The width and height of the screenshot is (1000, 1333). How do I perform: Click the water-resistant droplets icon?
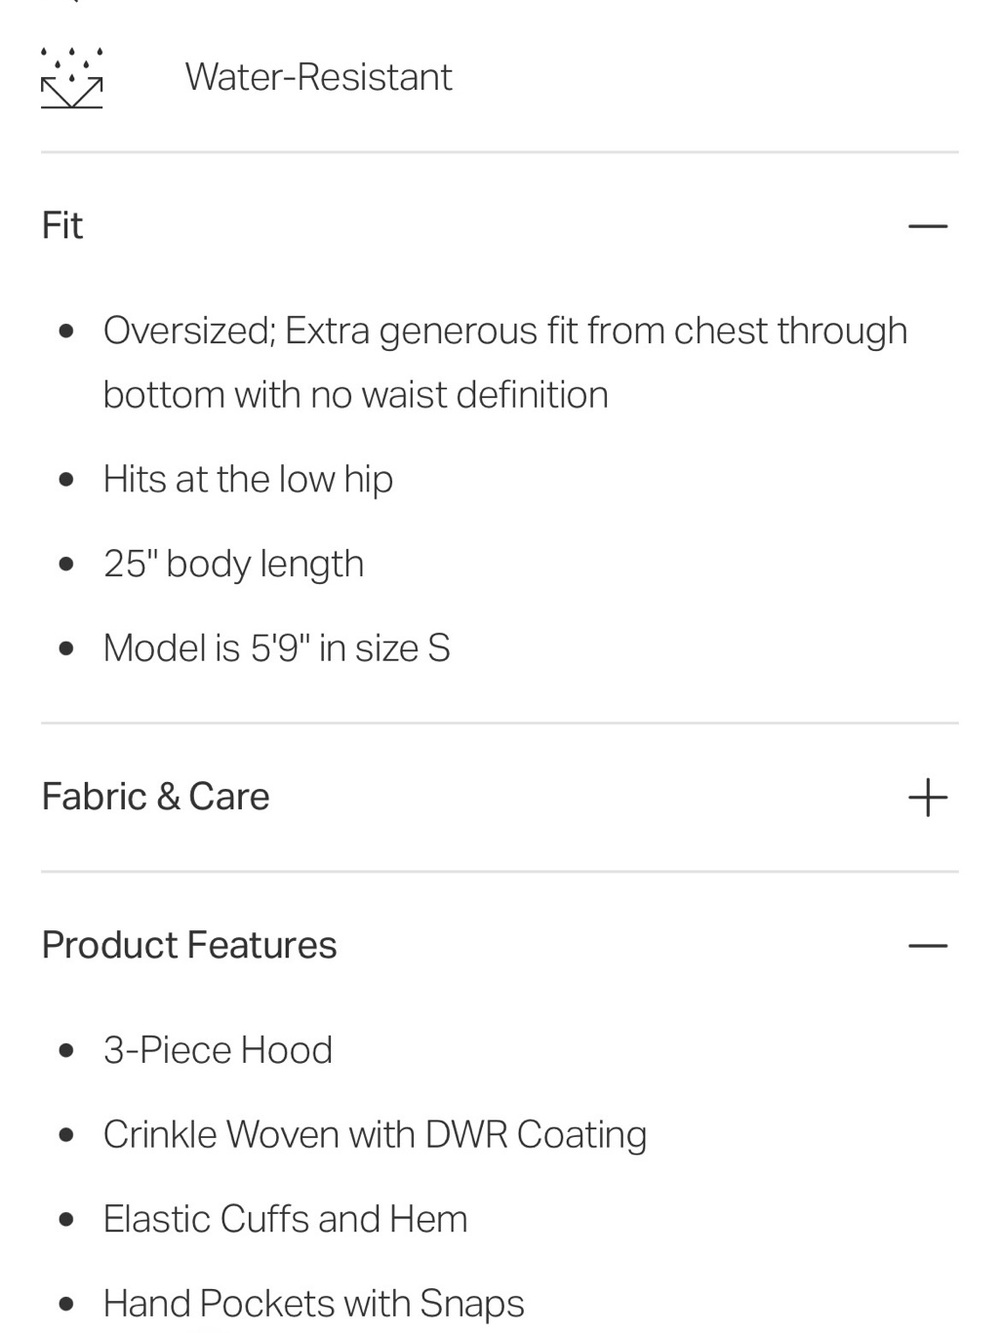(x=71, y=77)
